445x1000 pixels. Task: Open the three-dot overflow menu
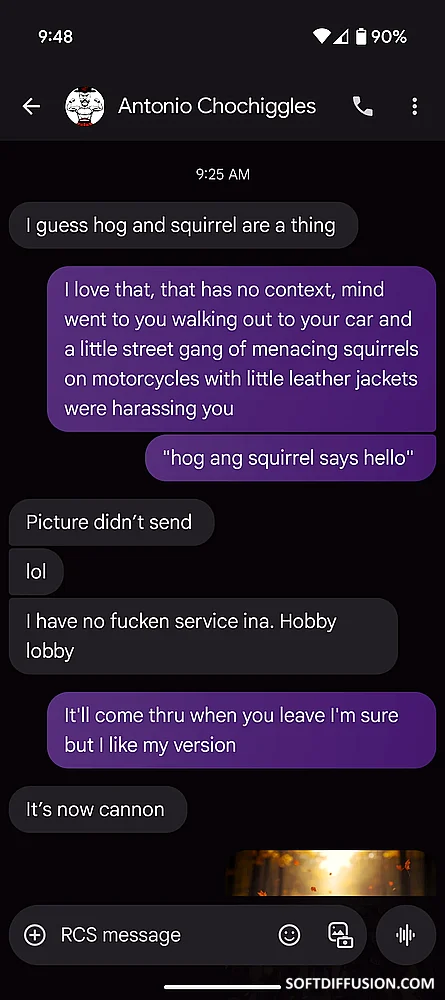tap(414, 107)
